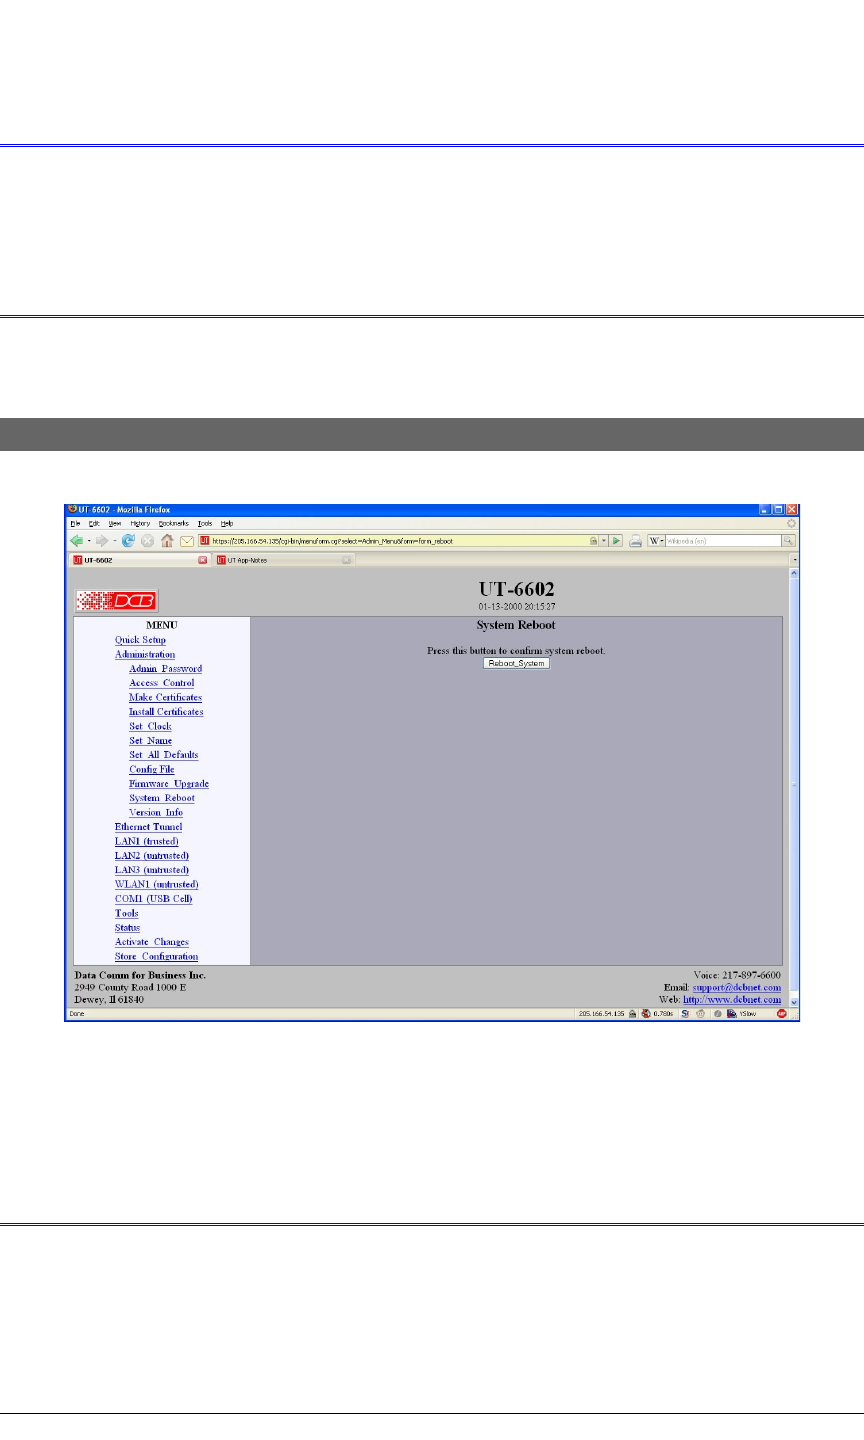Screen dimensions: 864x1440
Task: Open Make Certificates link
Action: (x=165, y=697)
